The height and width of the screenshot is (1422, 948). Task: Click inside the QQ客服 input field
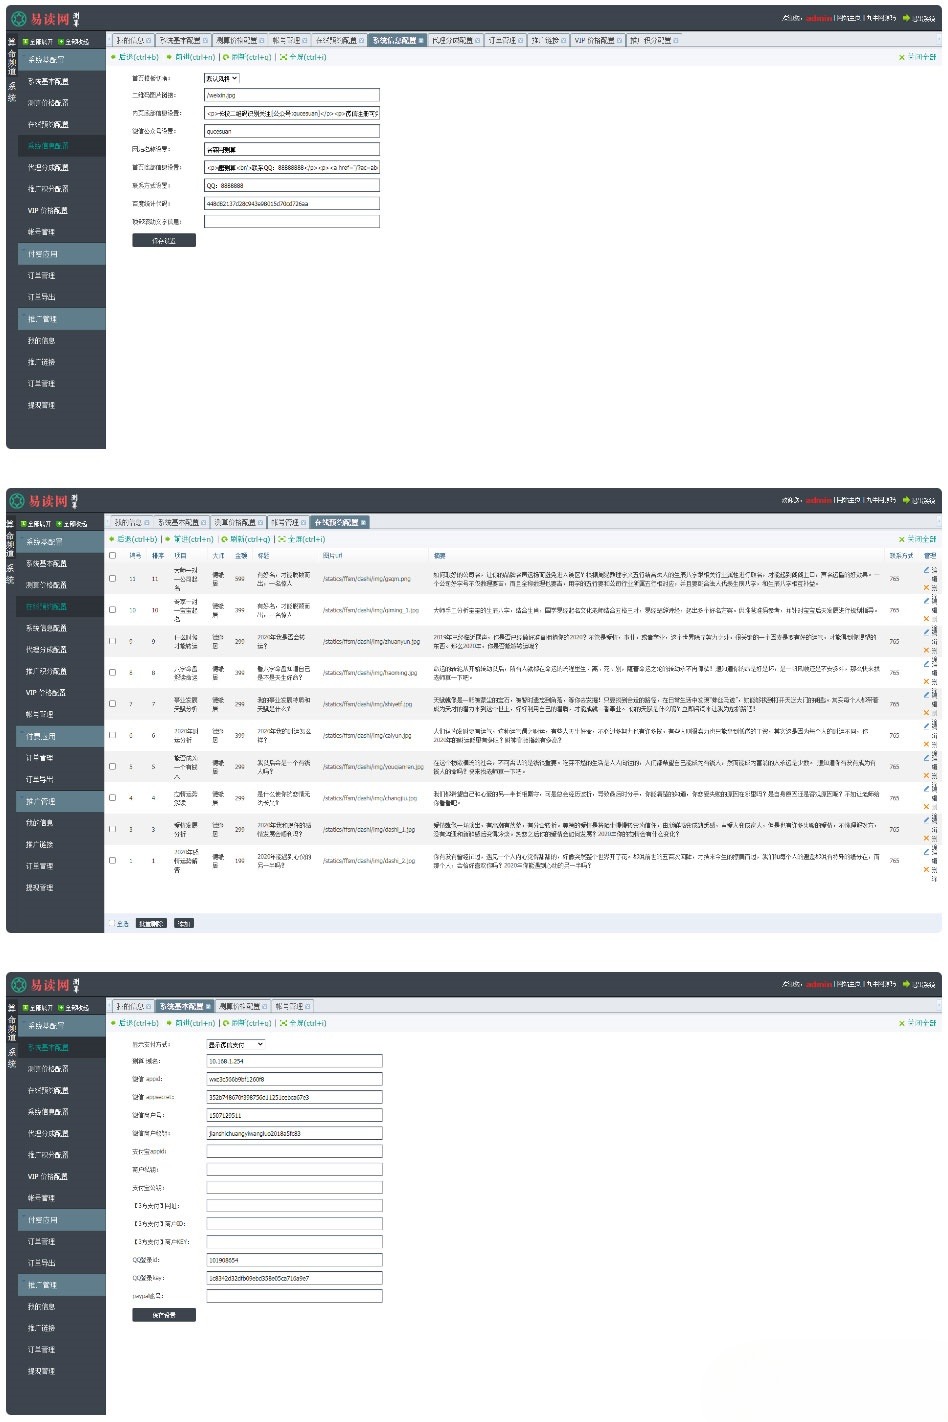coord(290,185)
